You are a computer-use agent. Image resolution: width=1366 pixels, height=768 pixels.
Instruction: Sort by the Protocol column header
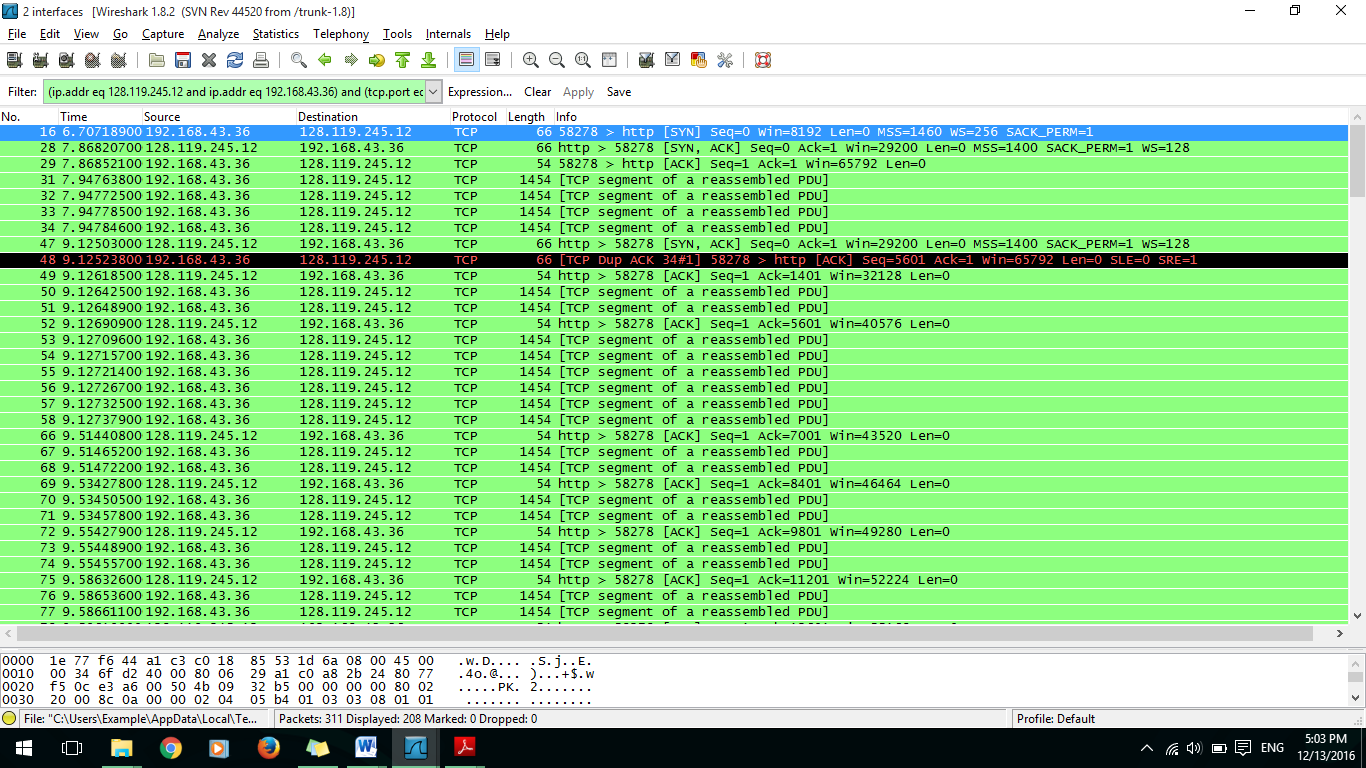477,117
